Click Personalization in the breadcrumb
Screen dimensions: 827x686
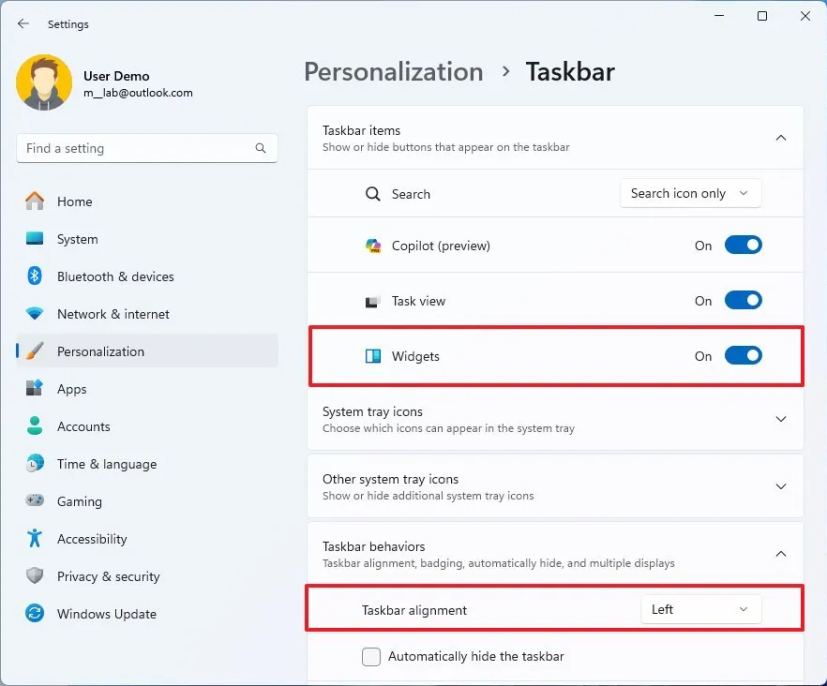pos(393,71)
